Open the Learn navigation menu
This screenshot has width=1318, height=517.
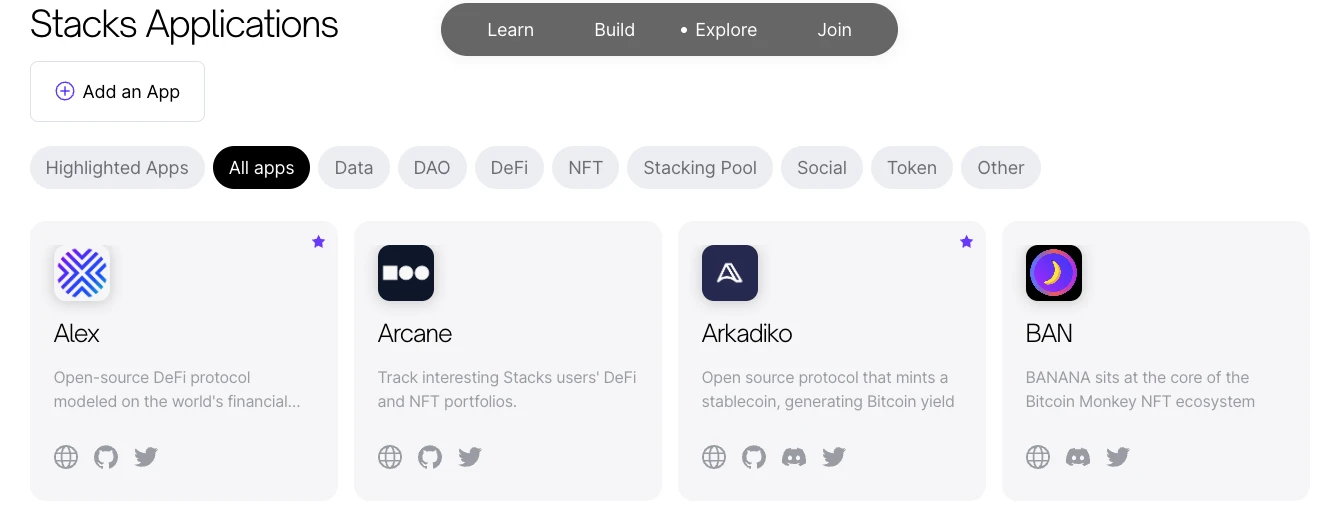coord(510,30)
